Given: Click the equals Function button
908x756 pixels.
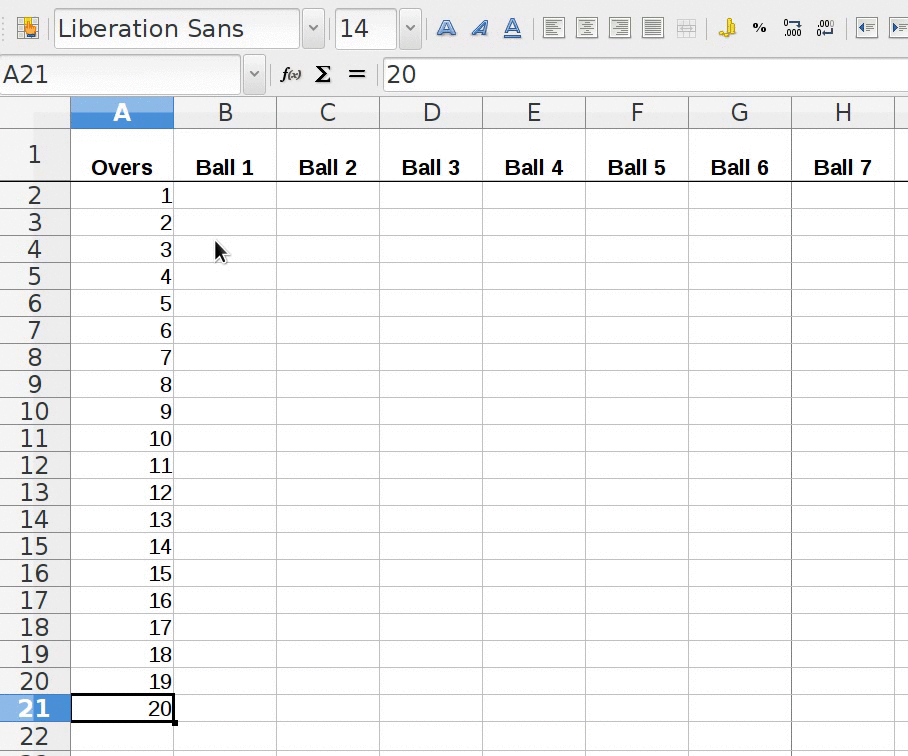Looking at the screenshot, I should [356, 75].
